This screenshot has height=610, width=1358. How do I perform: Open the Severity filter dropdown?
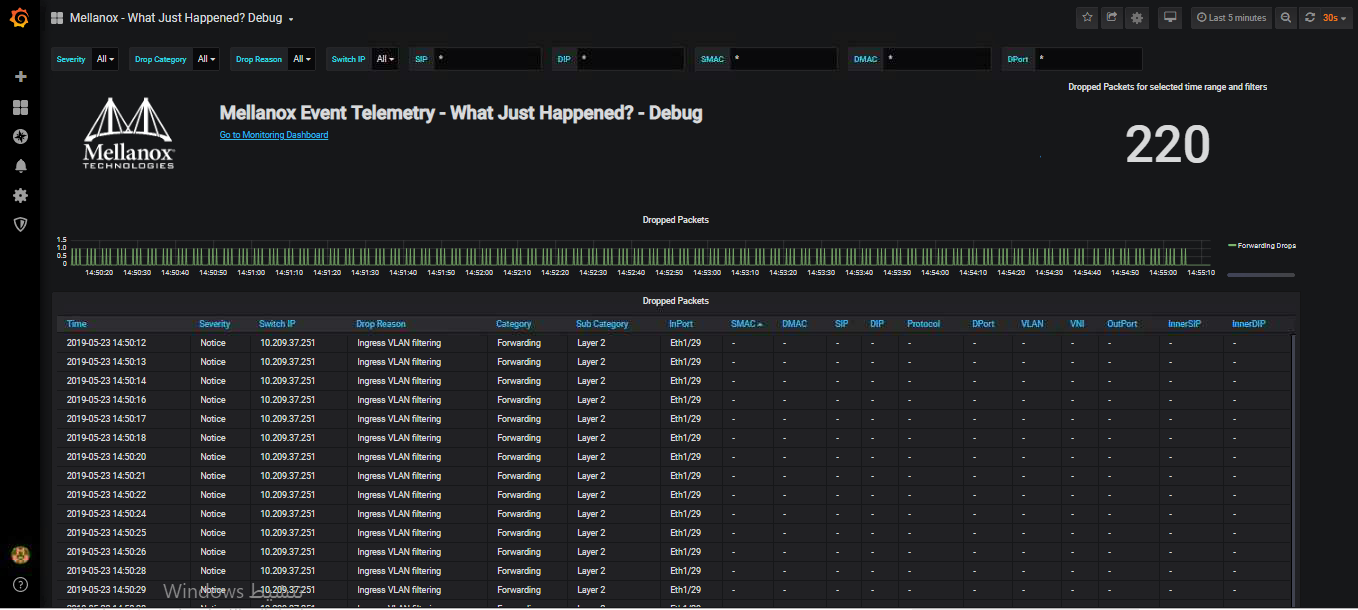(105, 59)
